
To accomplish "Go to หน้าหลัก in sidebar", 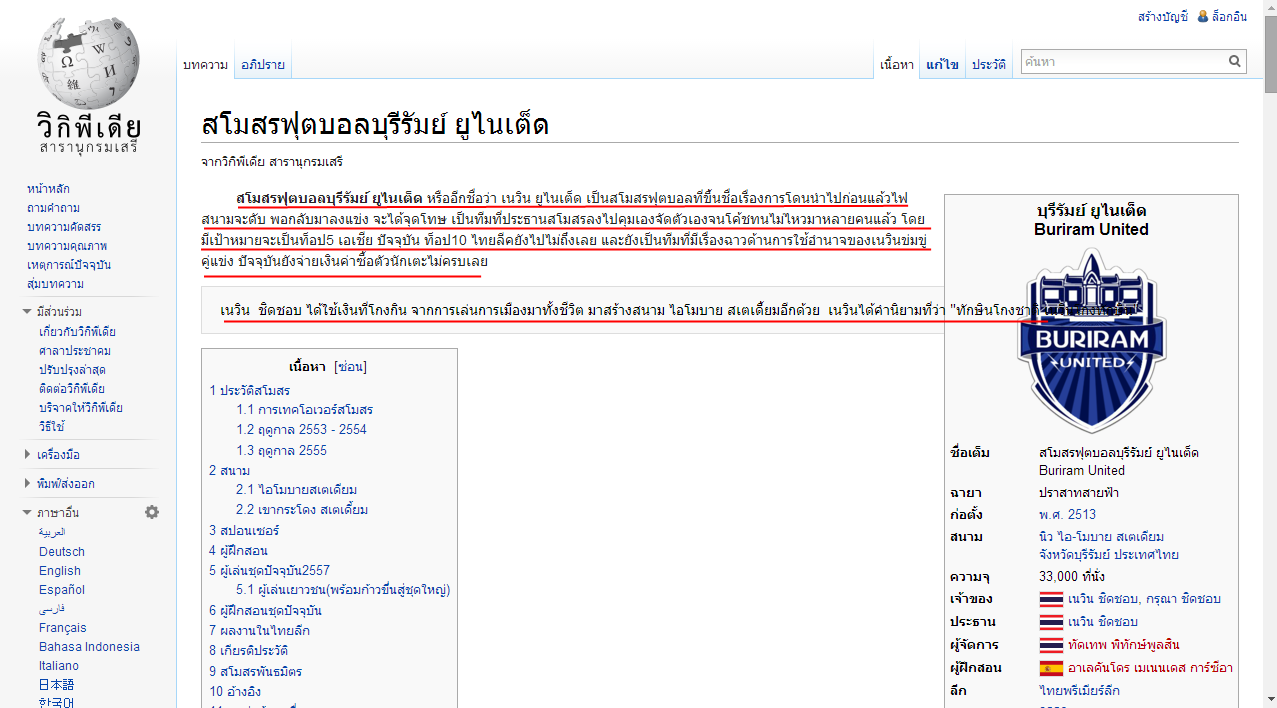I will [48, 189].
